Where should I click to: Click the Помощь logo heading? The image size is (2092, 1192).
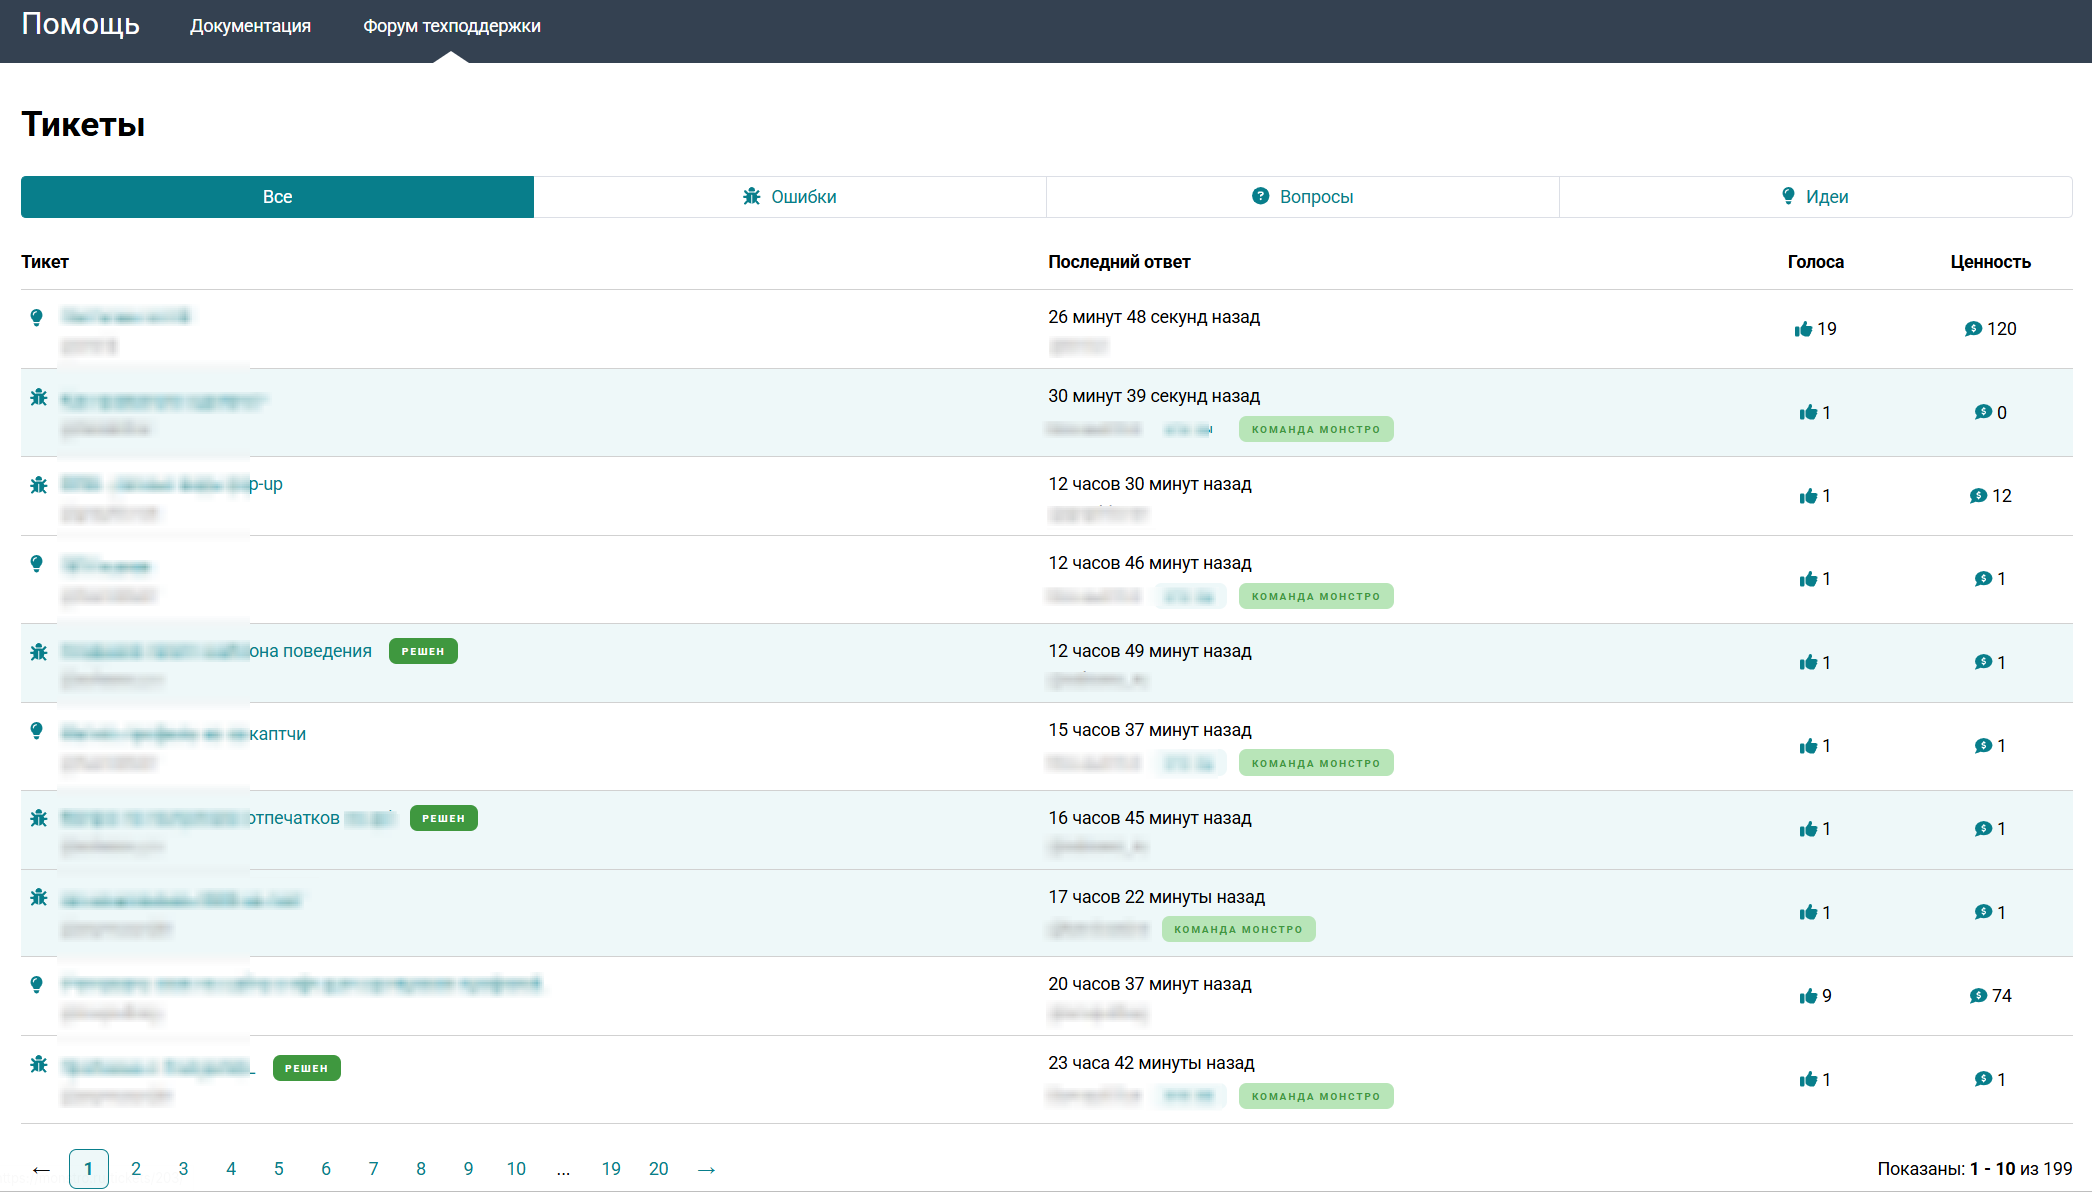(x=81, y=24)
